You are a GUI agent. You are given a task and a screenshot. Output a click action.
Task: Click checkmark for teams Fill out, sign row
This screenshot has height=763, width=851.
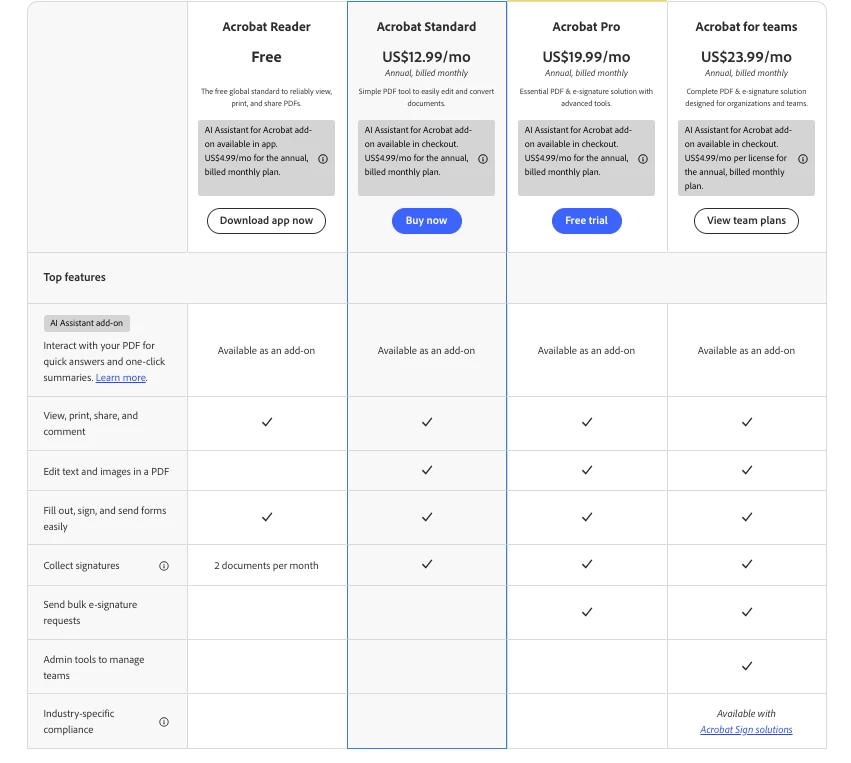(x=747, y=517)
